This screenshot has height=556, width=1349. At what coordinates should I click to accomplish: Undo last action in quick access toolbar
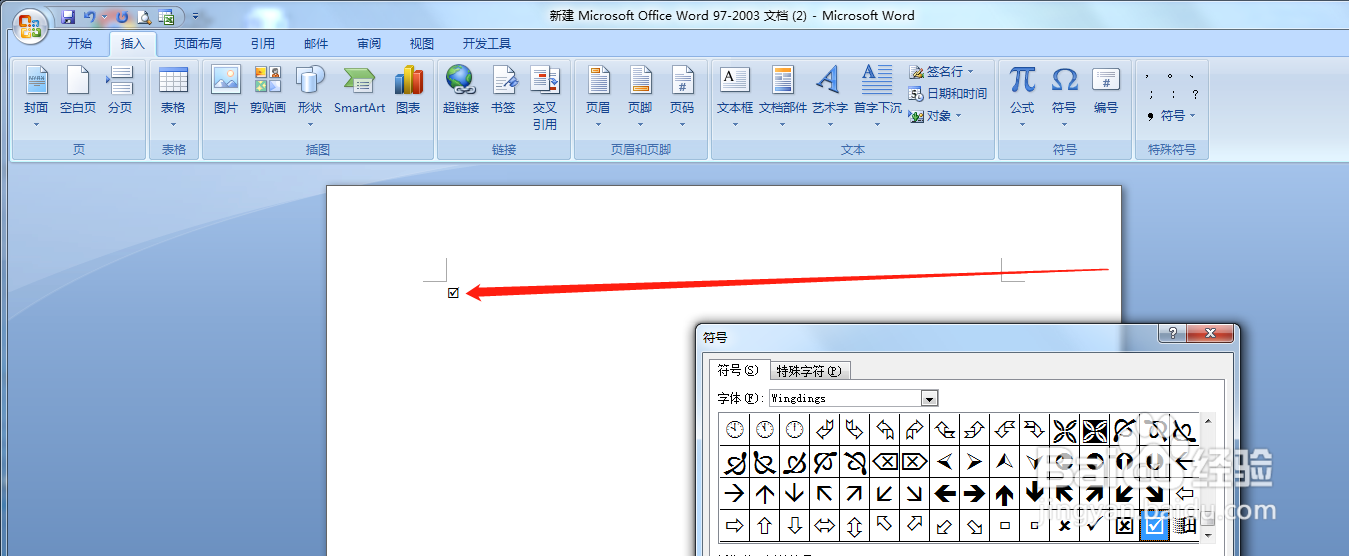click(90, 17)
